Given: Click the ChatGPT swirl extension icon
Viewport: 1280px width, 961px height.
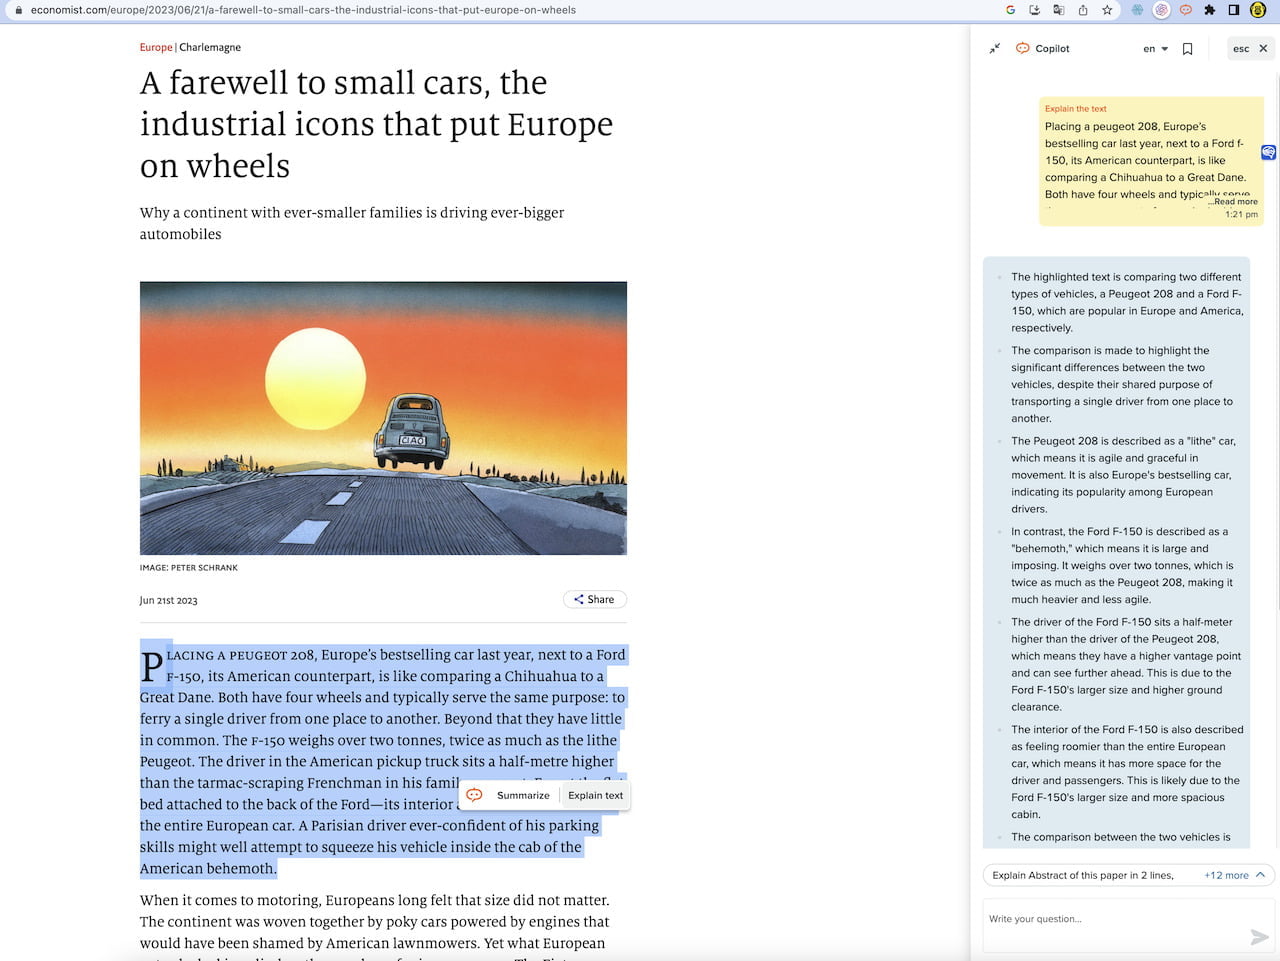Looking at the screenshot, I should click(x=1161, y=10).
